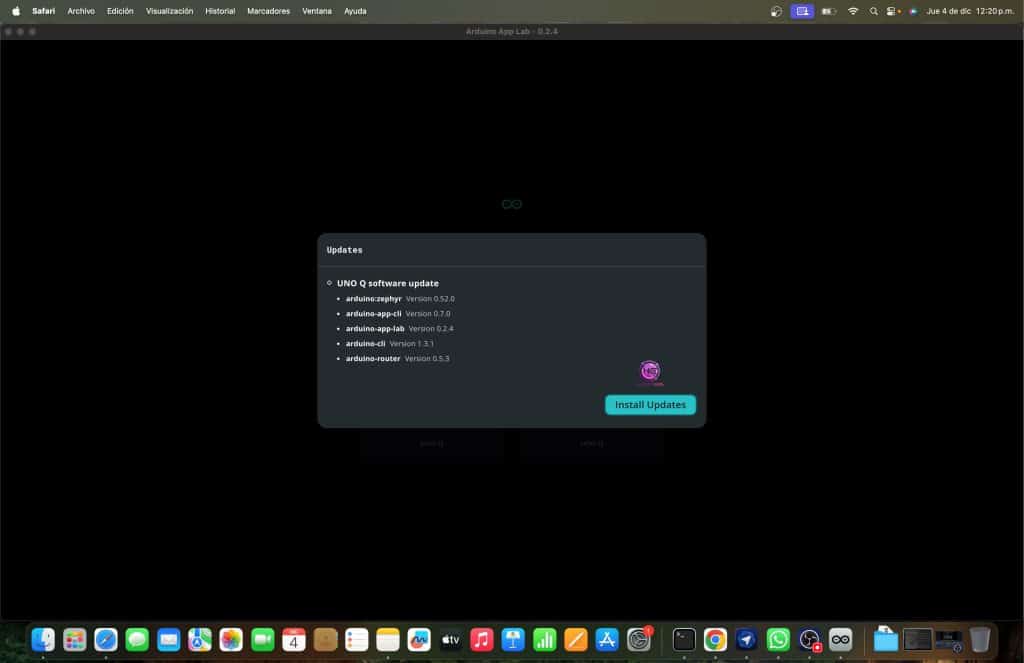Launch Google Chrome from the Dock

pos(715,639)
